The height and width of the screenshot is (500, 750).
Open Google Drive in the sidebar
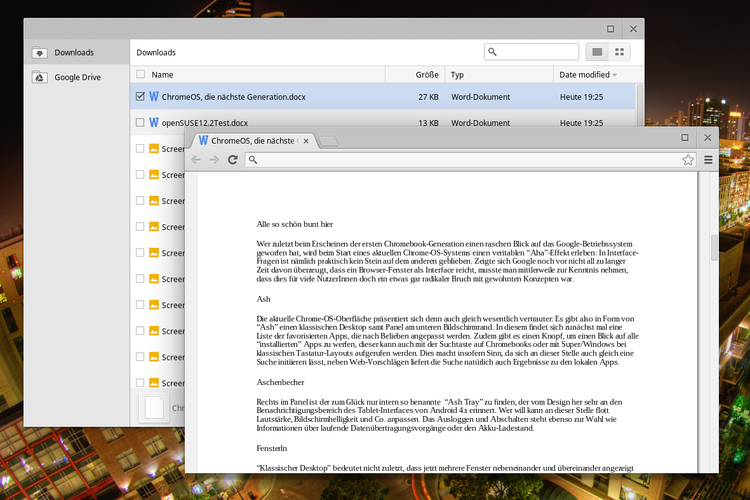coord(77,77)
